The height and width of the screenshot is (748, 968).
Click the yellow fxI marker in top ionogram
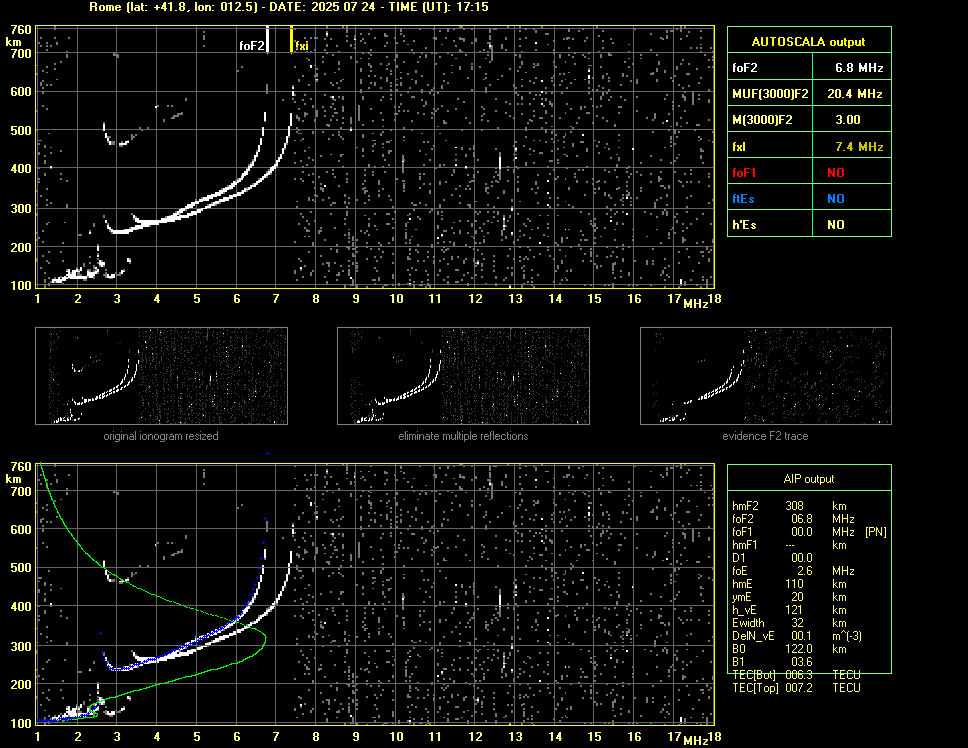(291, 39)
